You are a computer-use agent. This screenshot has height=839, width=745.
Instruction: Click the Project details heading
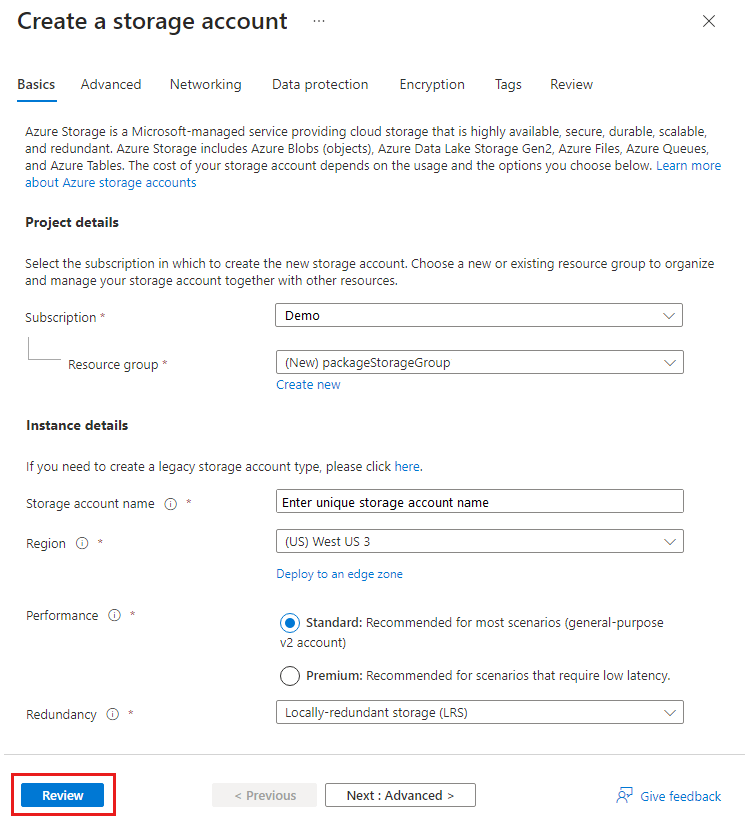click(x=72, y=223)
